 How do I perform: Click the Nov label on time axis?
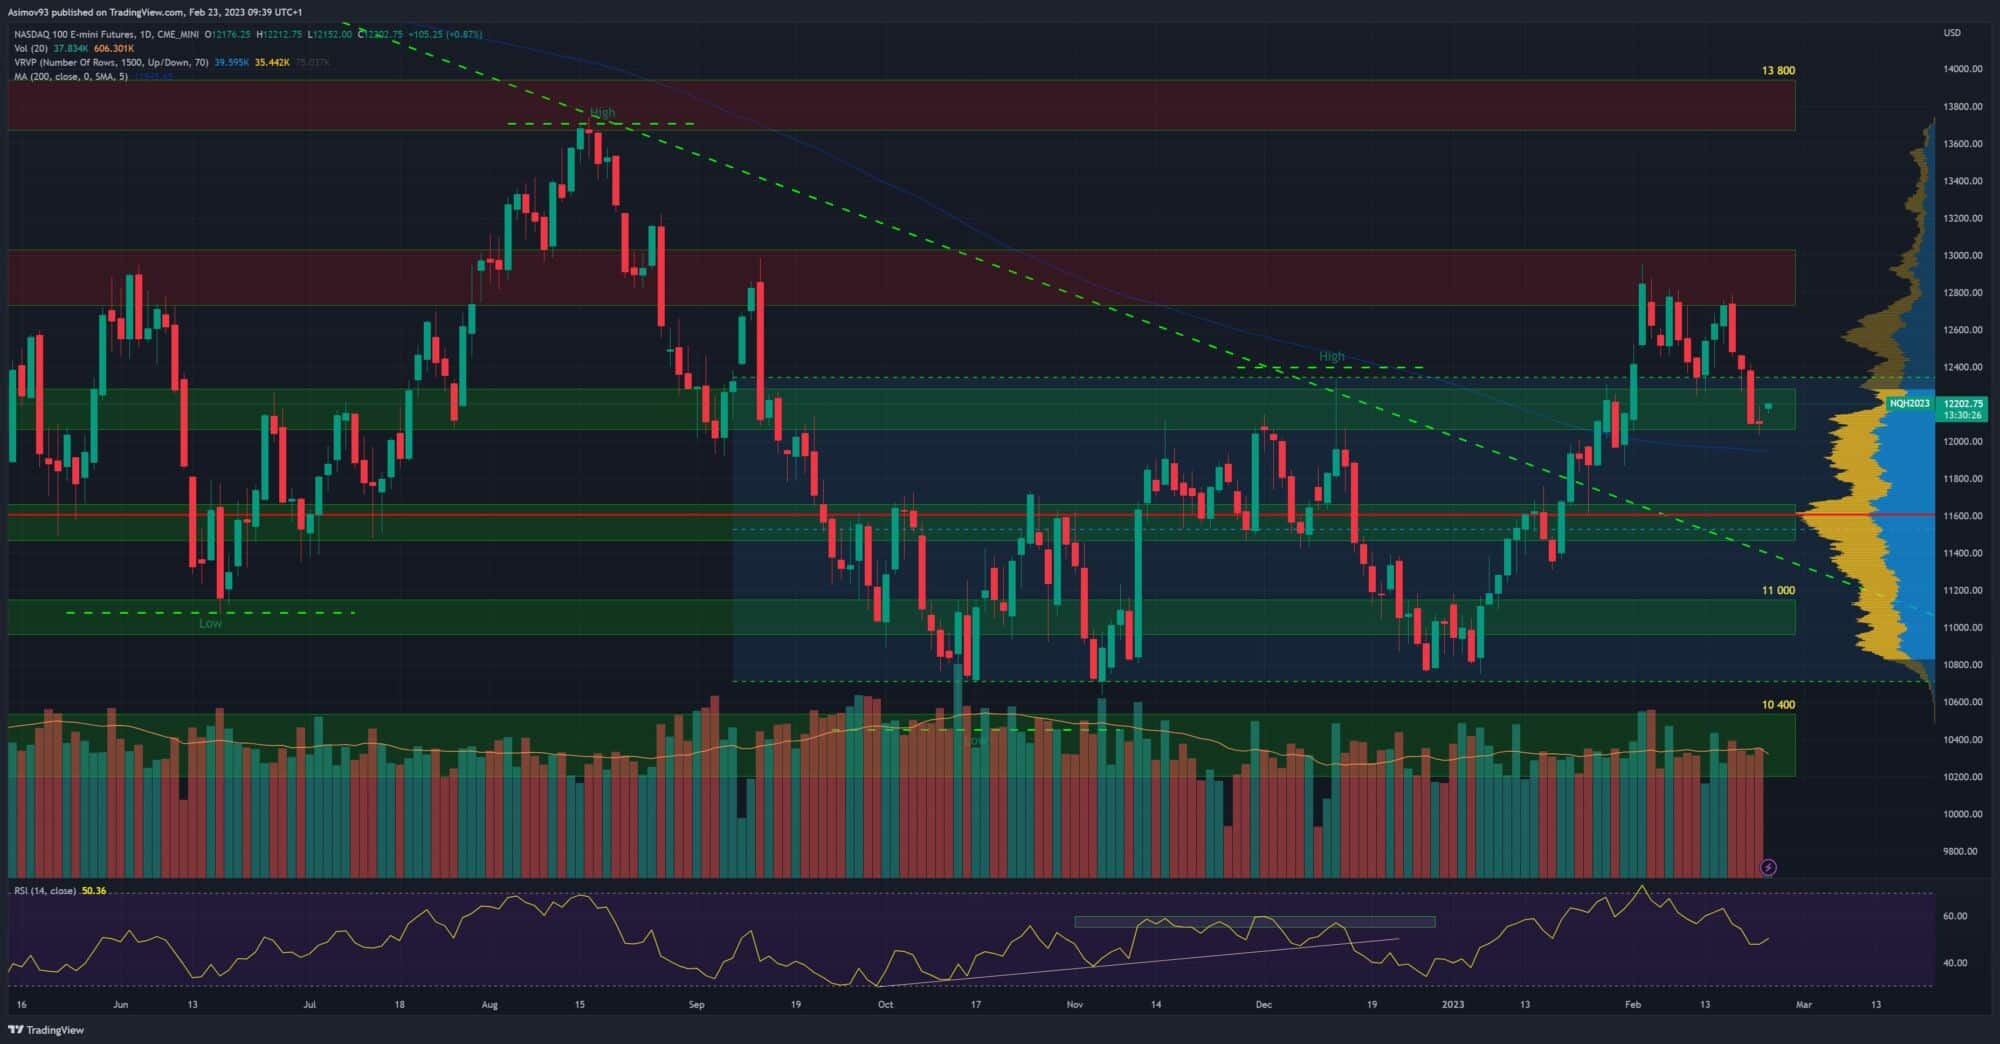pyautogui.click(x=1074, y=1004)
